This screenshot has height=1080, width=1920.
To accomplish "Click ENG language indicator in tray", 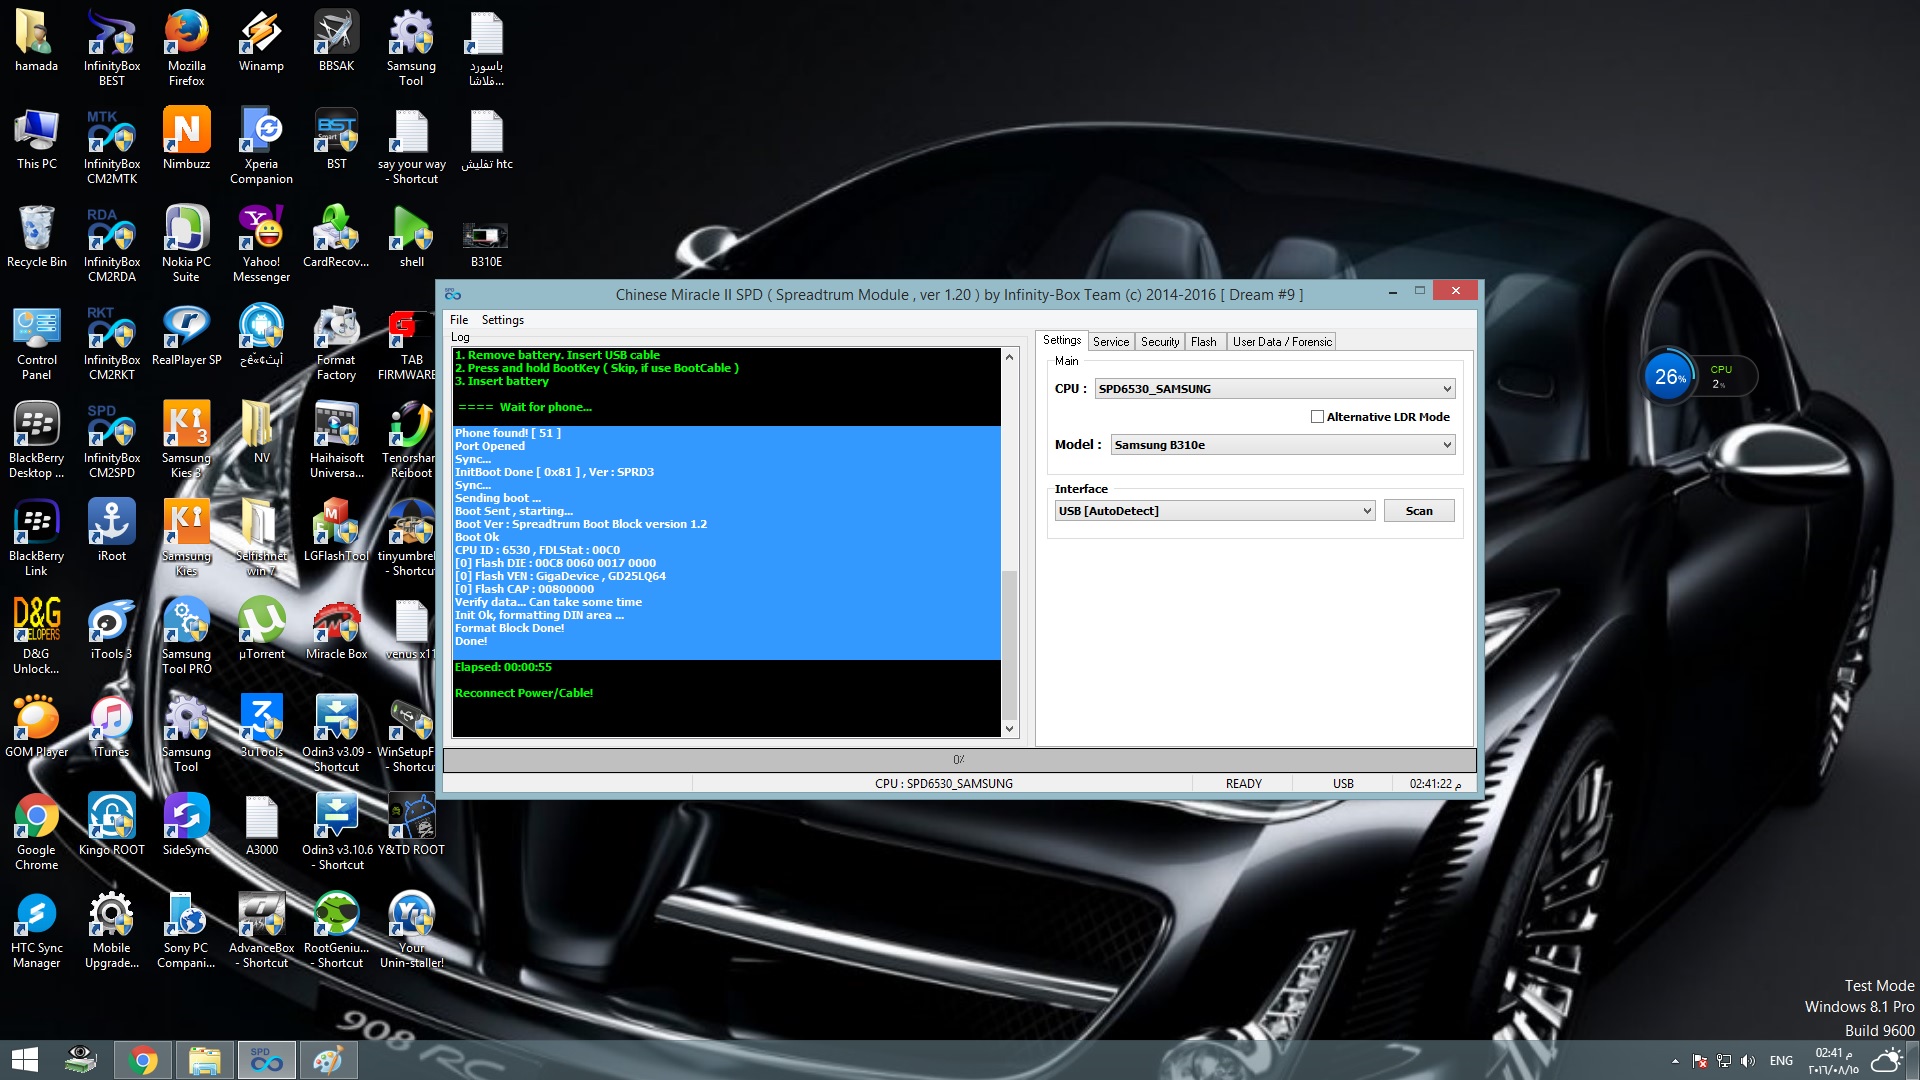I will pyautogui.click(x=1781, y=1061).
